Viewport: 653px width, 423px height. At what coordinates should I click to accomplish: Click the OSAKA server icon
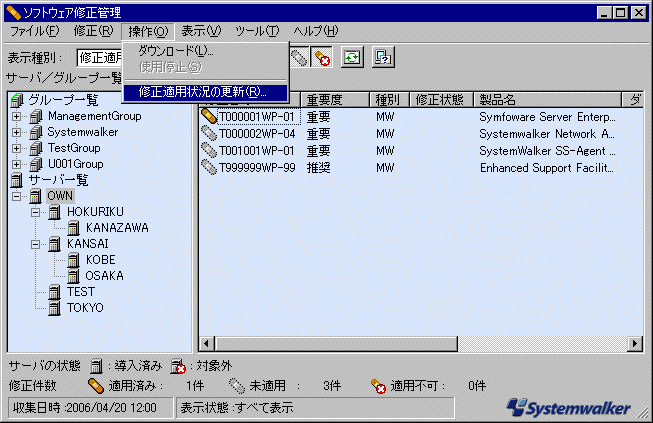74,276
